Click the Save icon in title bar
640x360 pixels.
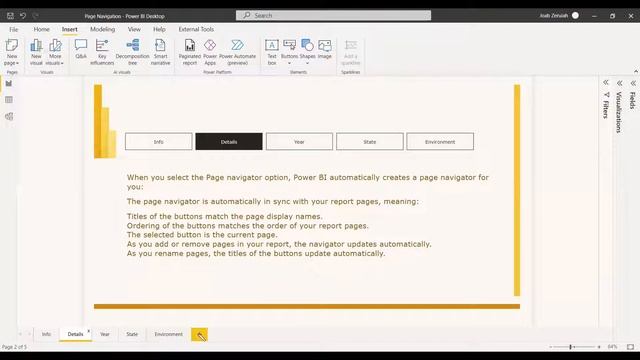(x=10, y=16)
